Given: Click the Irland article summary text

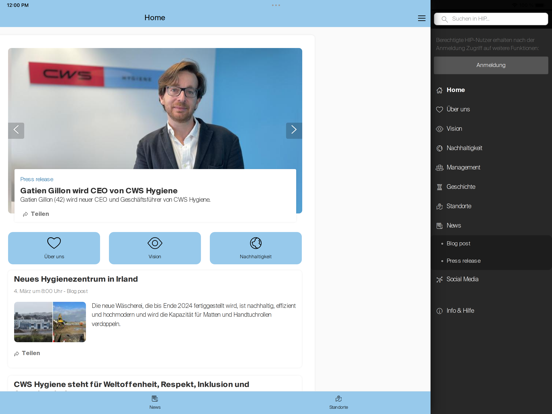Looking at the screenshot, I should click(194, 315).
